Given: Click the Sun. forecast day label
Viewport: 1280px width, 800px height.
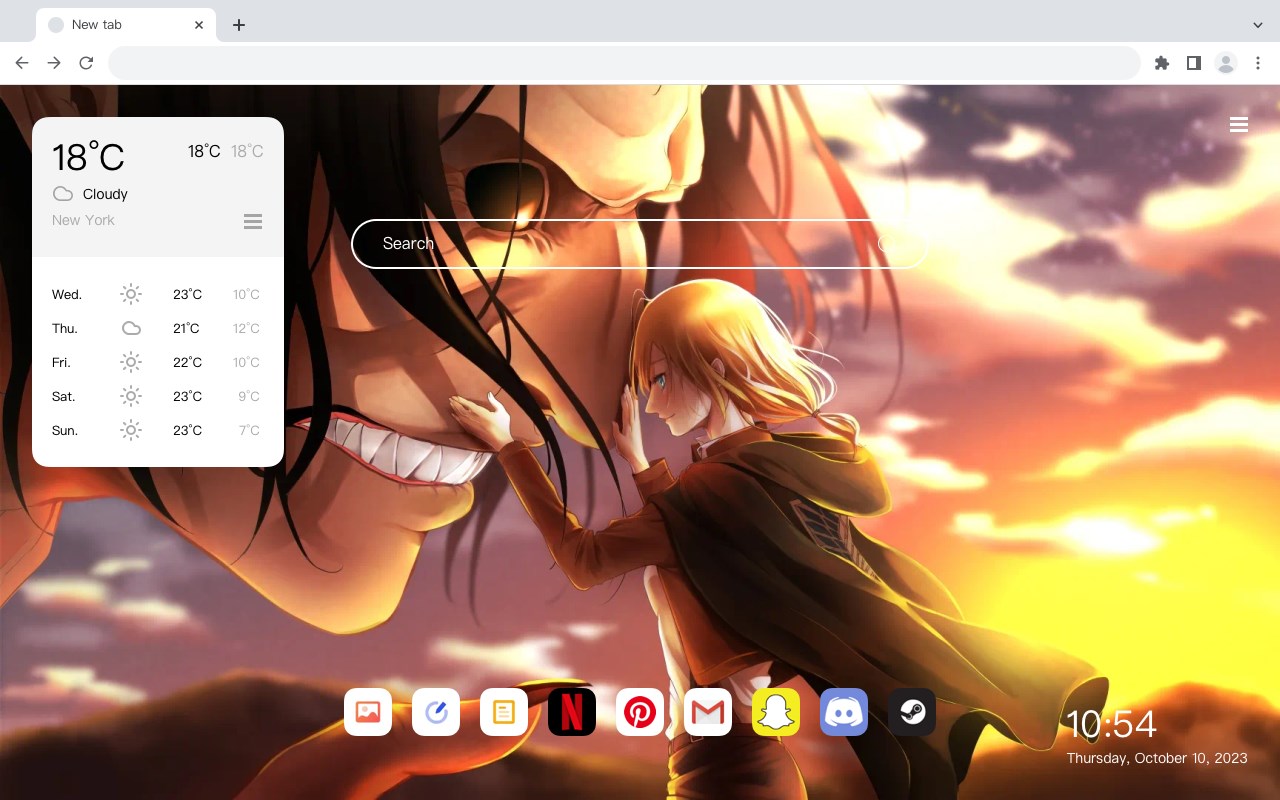Looking at the screenshot, I should (65, 430).
